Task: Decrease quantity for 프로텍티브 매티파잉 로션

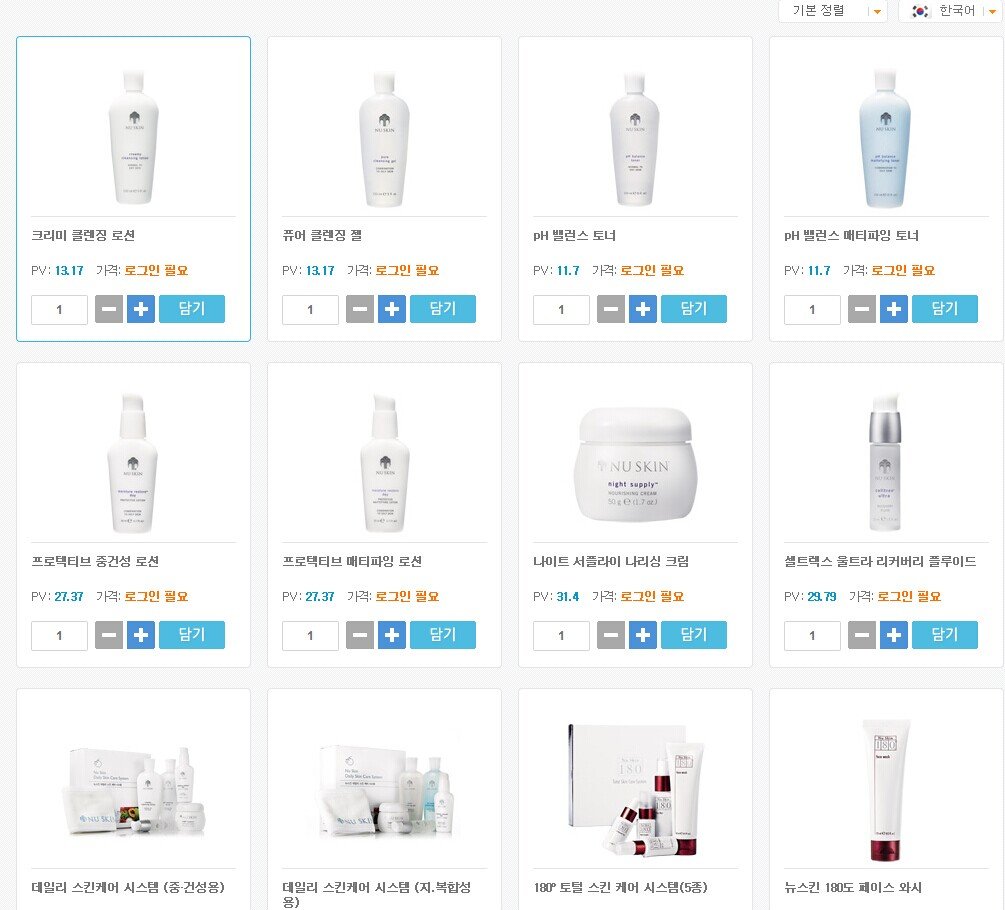Action: (x=360, y=635)
